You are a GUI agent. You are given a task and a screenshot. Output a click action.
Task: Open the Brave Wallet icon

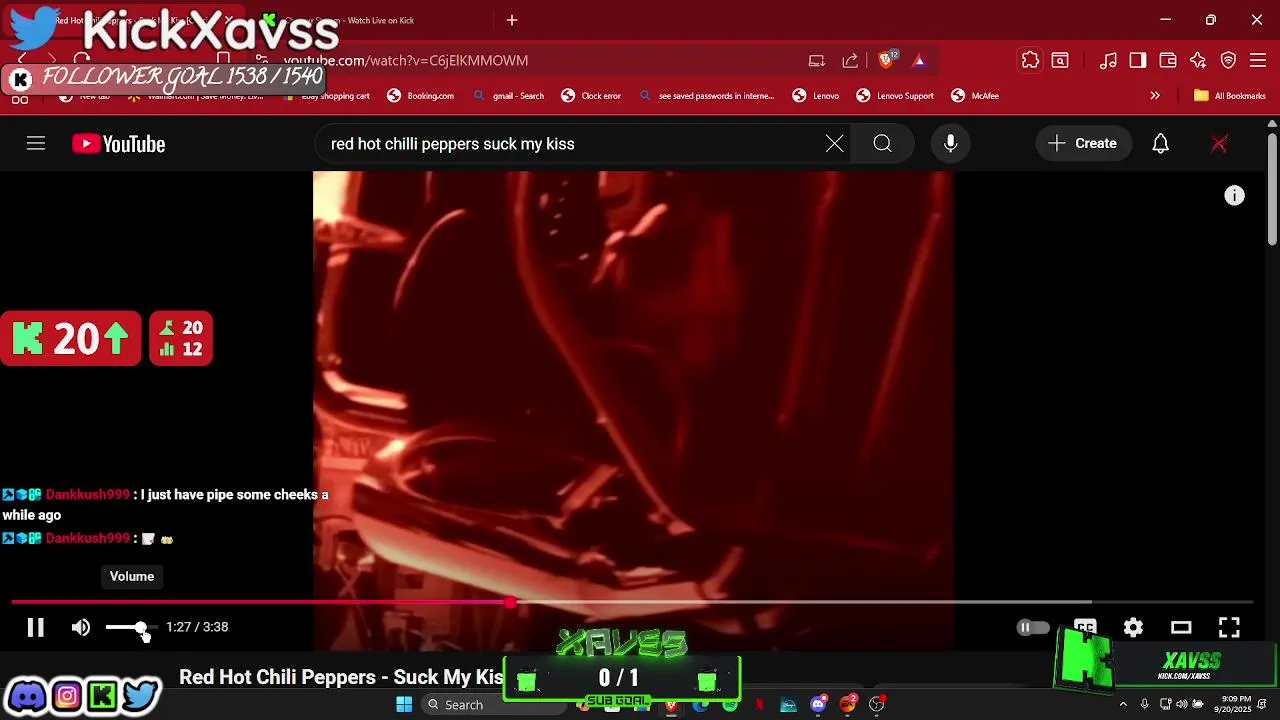[x=1168, y=61]
